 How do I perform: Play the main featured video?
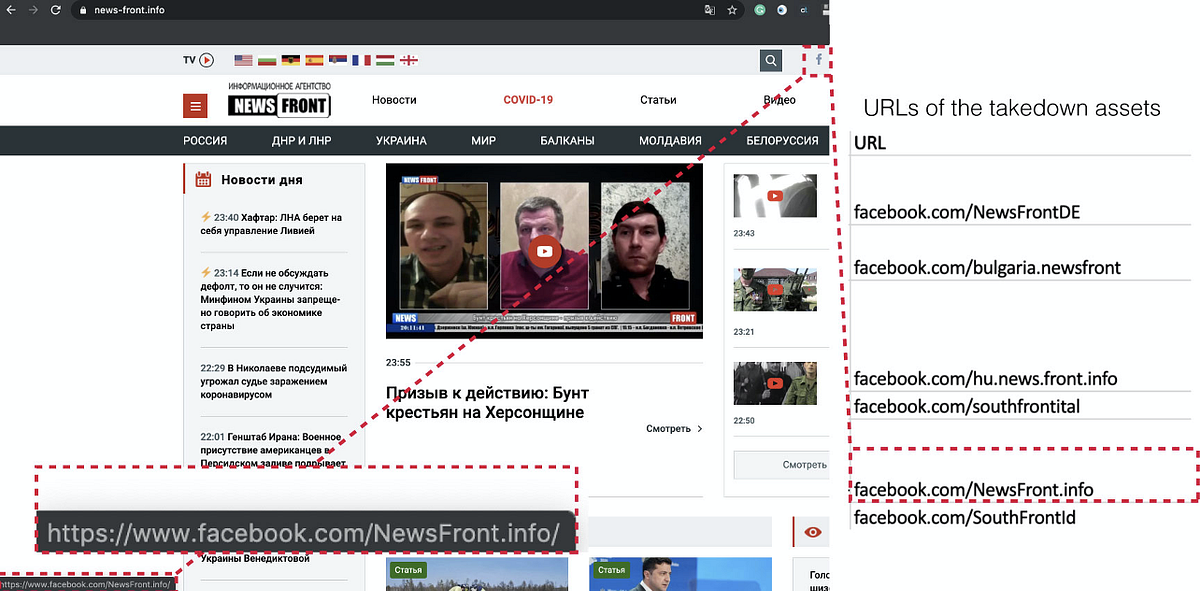click(544, 251)
